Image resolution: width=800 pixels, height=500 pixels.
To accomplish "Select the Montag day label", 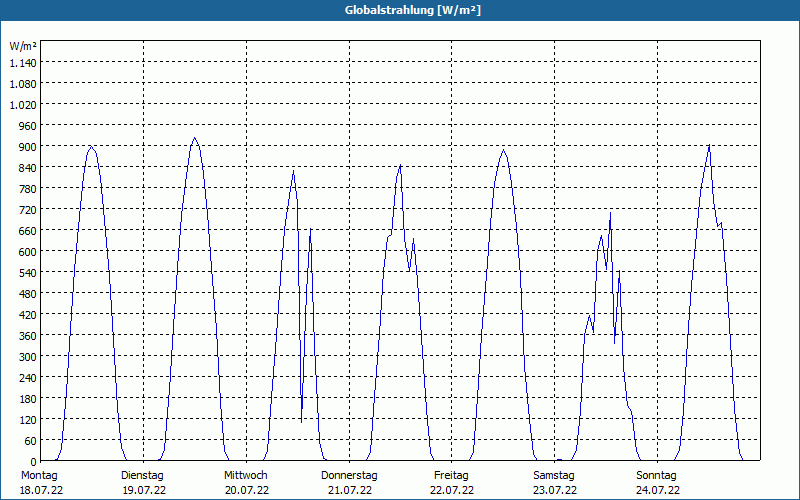I will pos(39,476).
